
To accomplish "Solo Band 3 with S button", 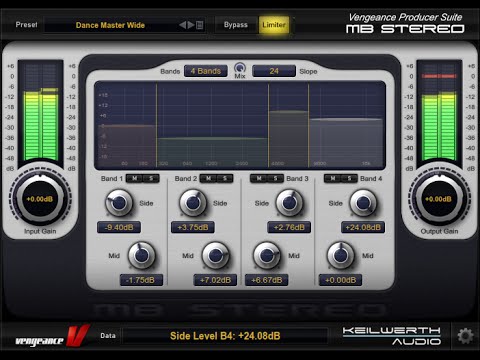I will [275, 179].
